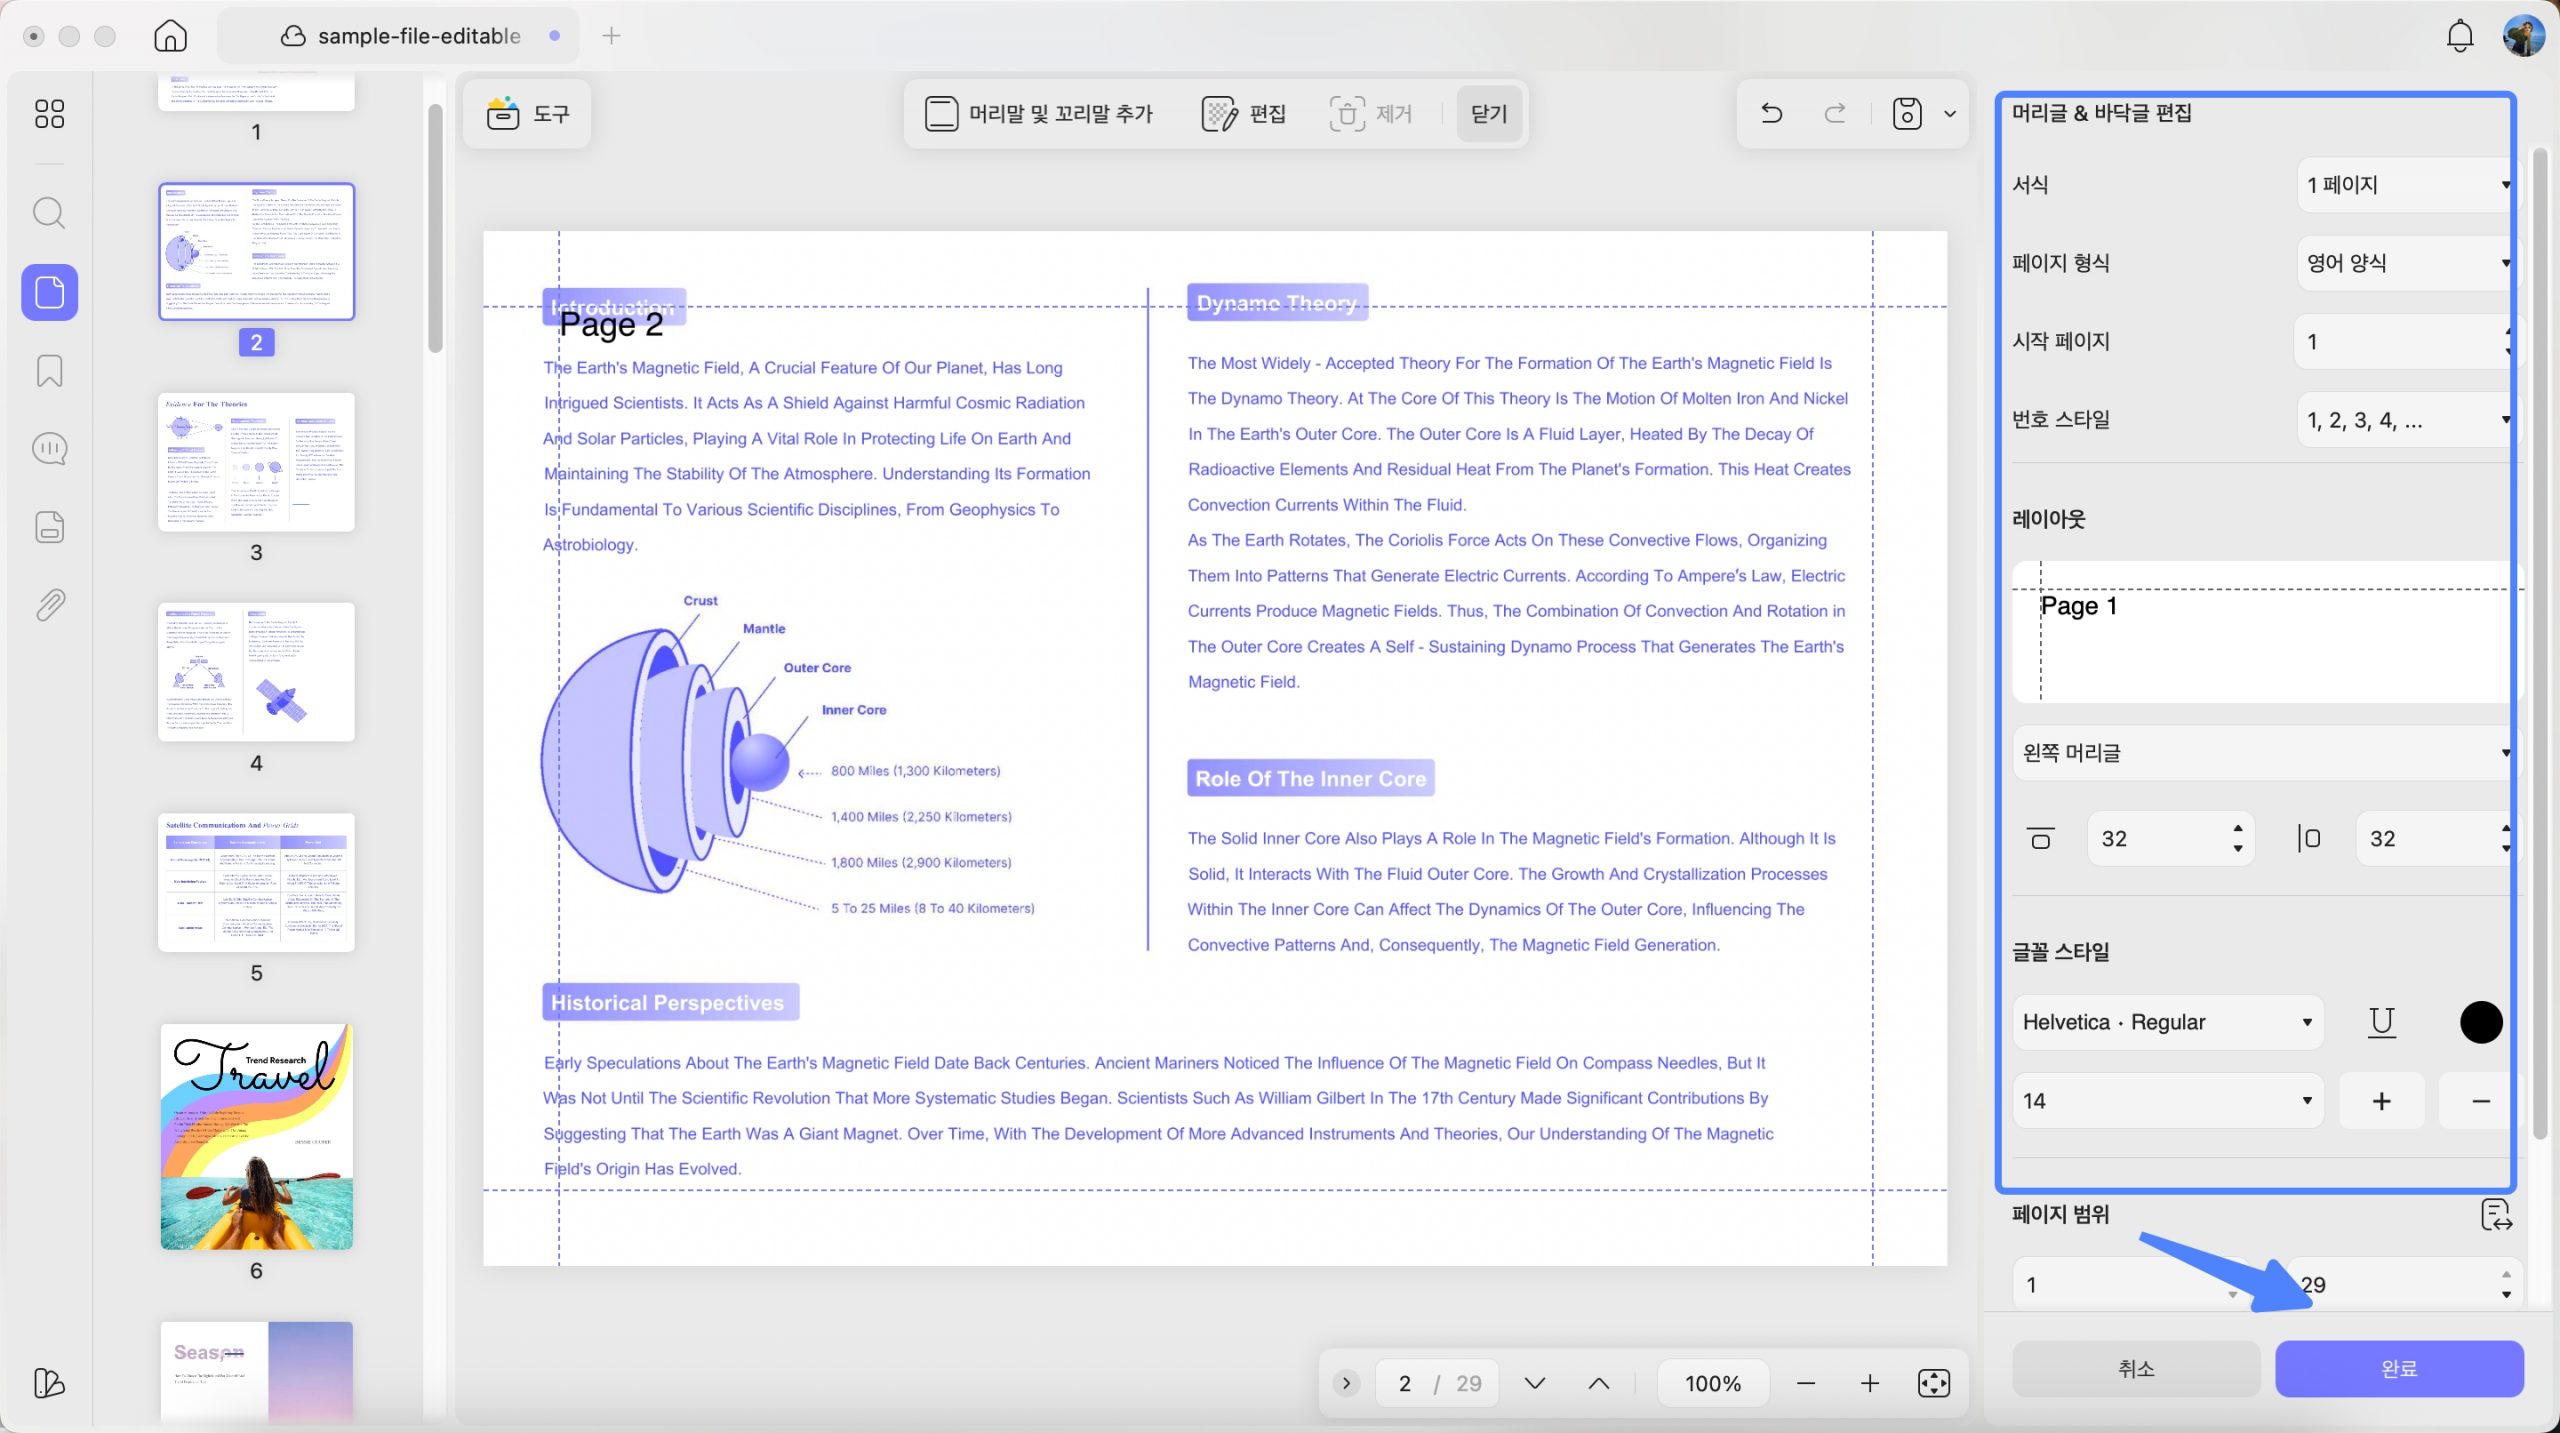Screen dimensions: 2560x1433
Task: Redo the last action
Action: 1835,114
